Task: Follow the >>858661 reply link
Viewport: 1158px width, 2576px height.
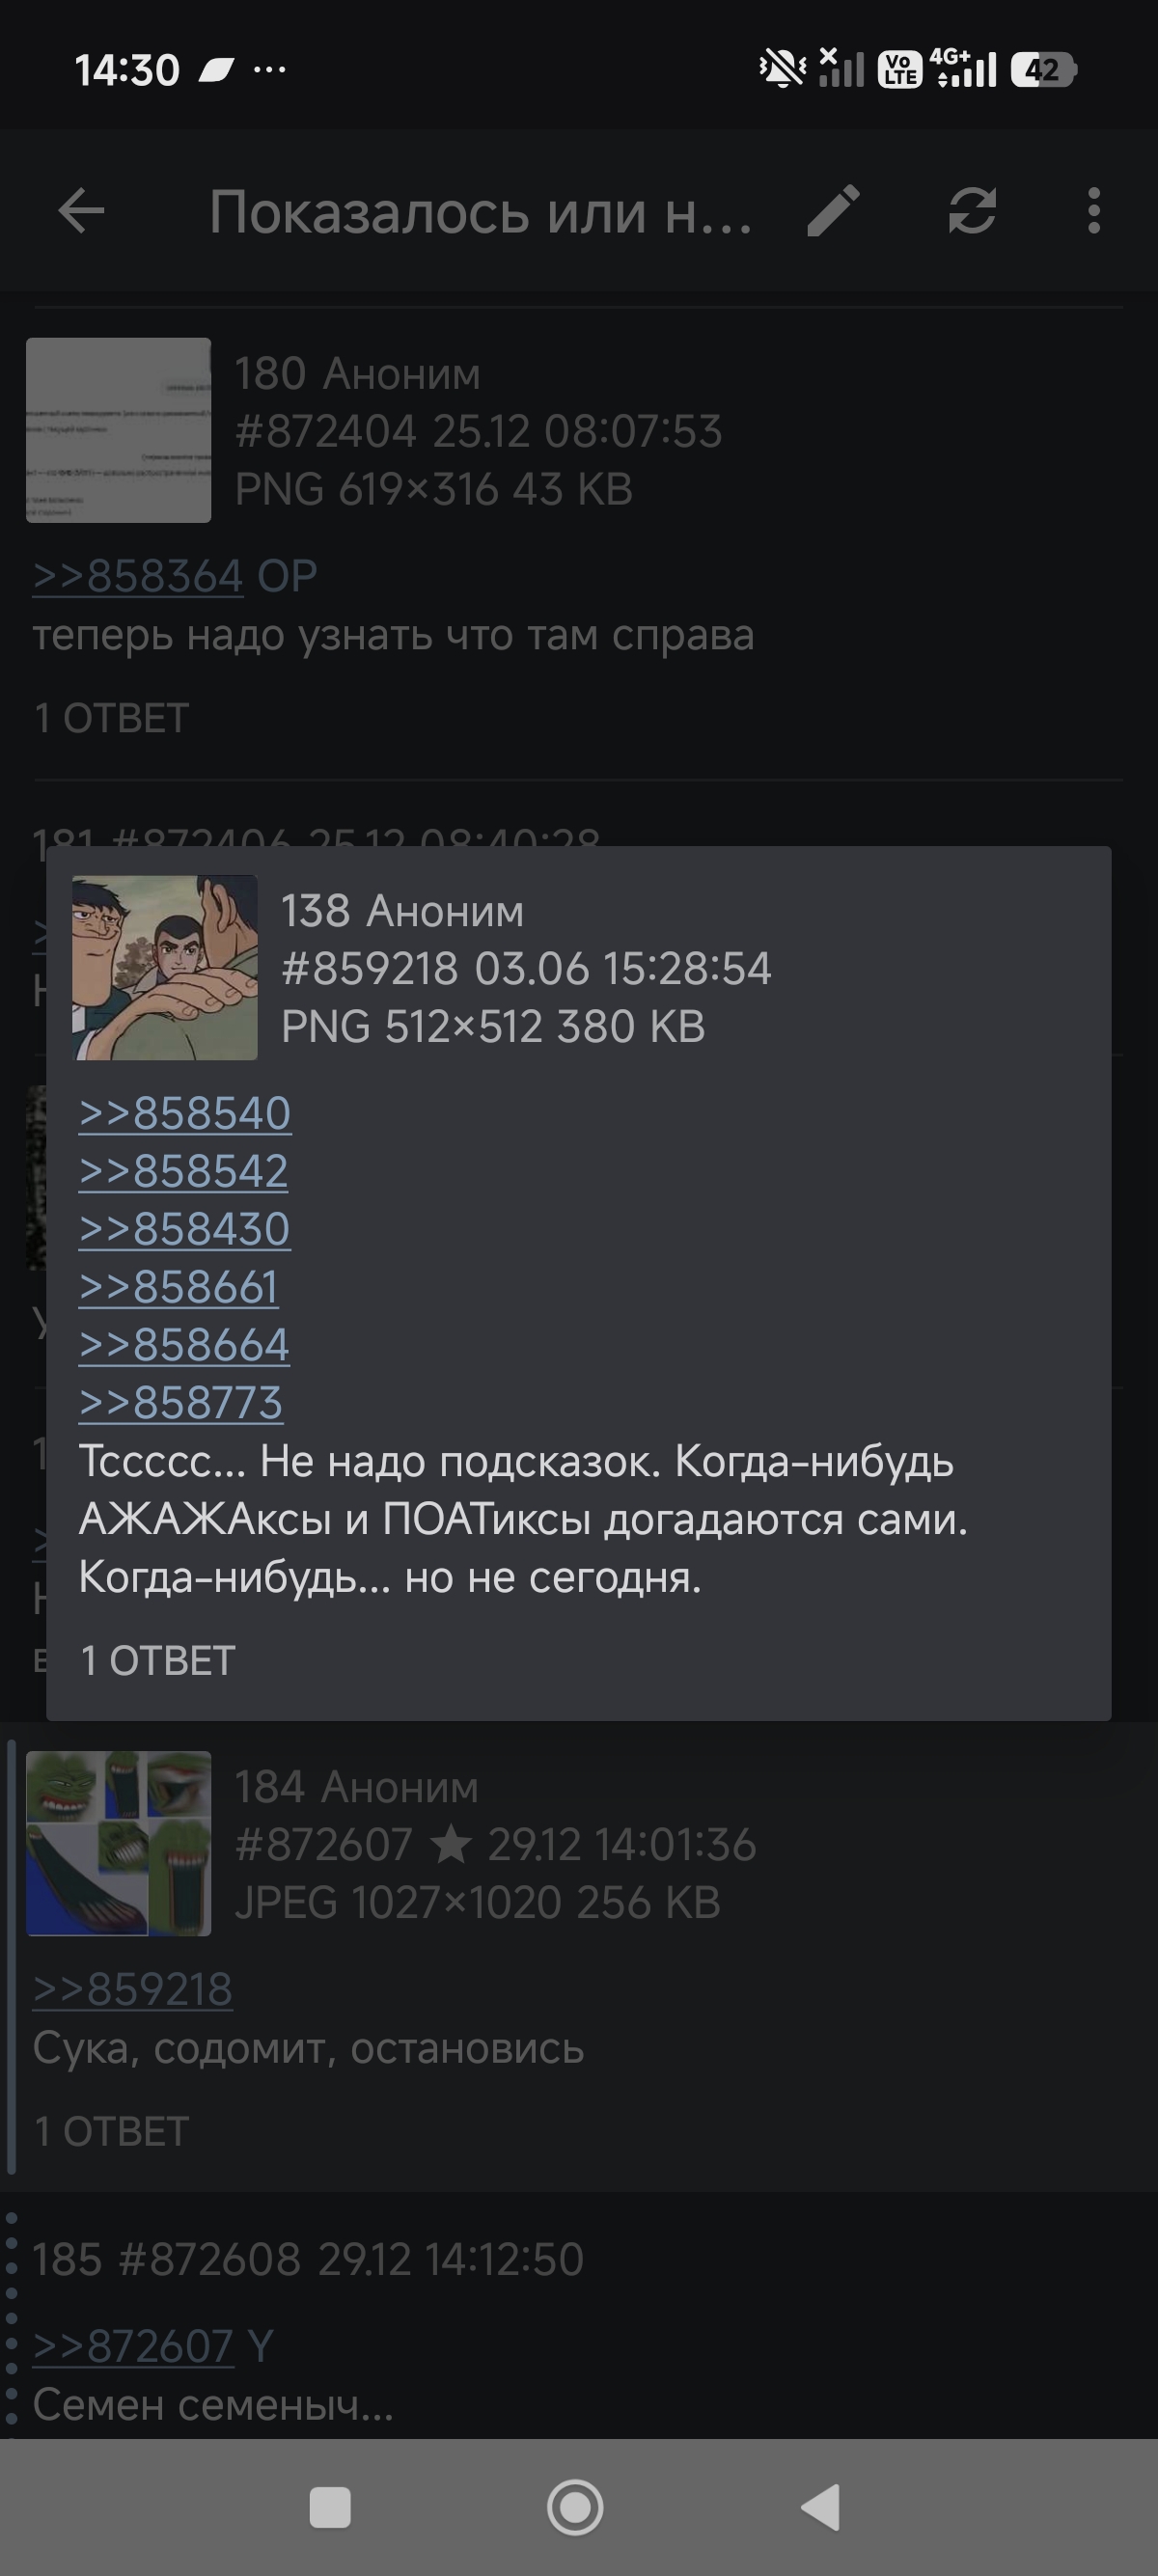Action: [178, 1288]
